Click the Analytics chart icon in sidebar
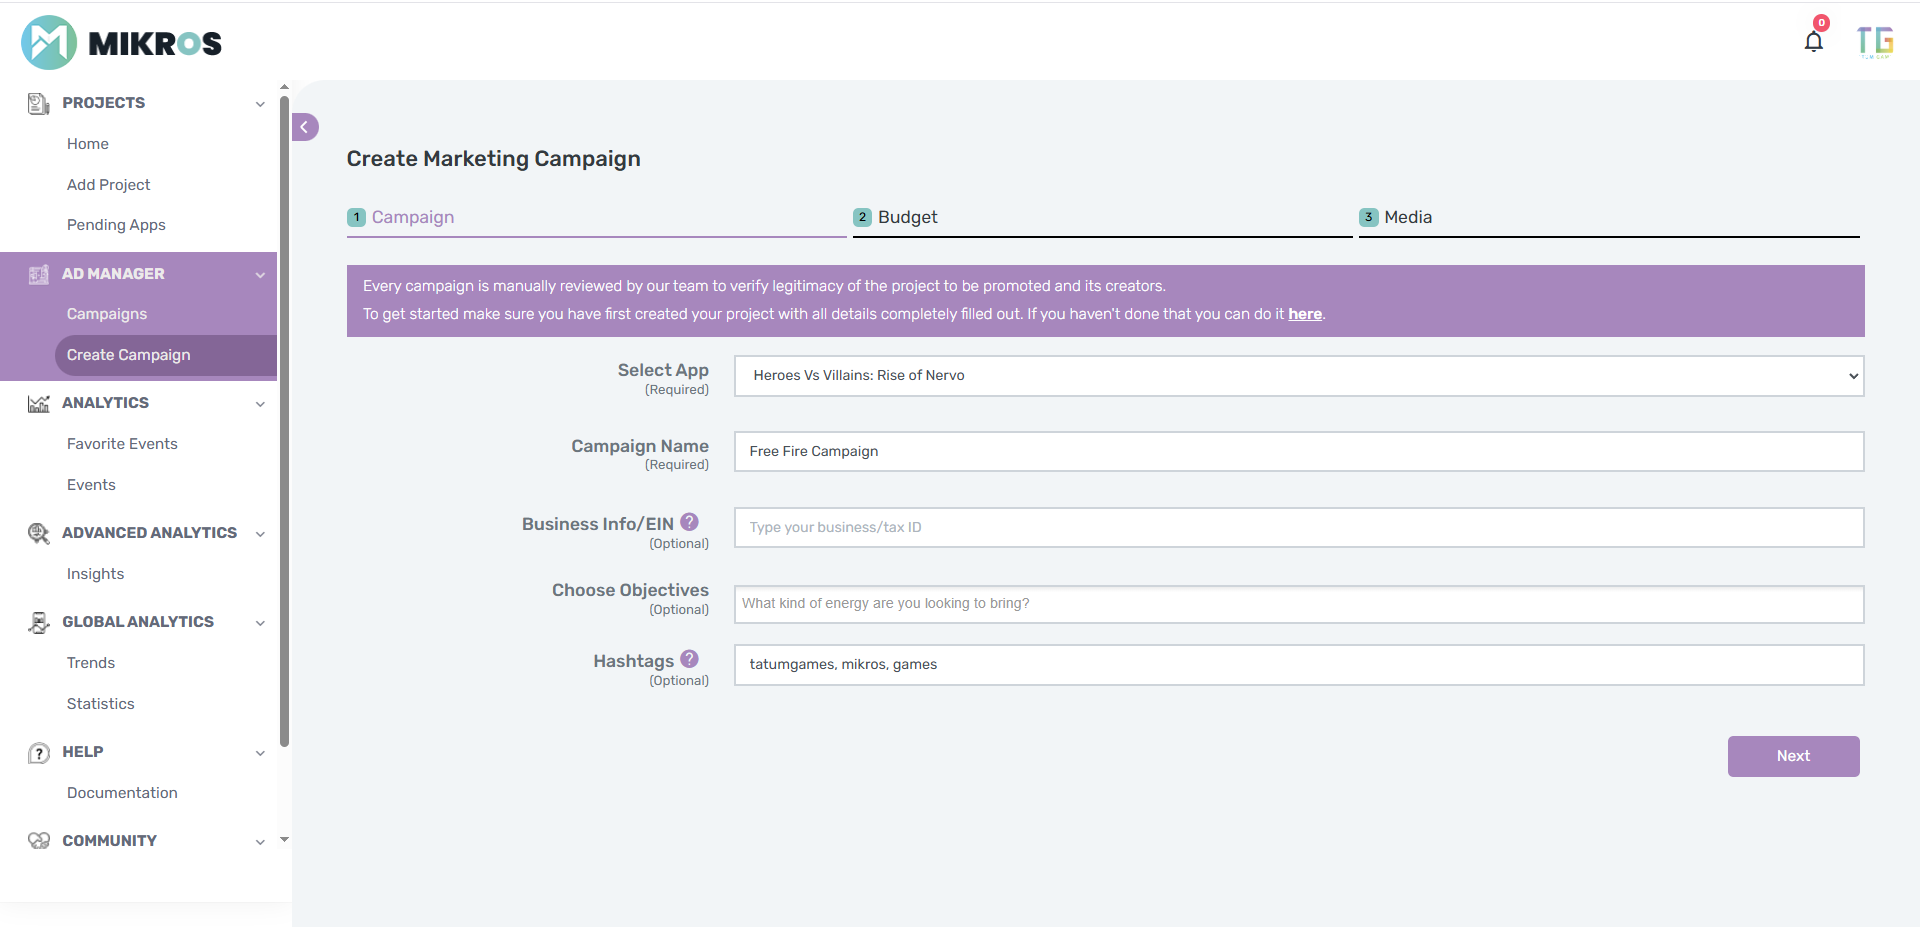The image size is (1920, 927). (39, 403)
